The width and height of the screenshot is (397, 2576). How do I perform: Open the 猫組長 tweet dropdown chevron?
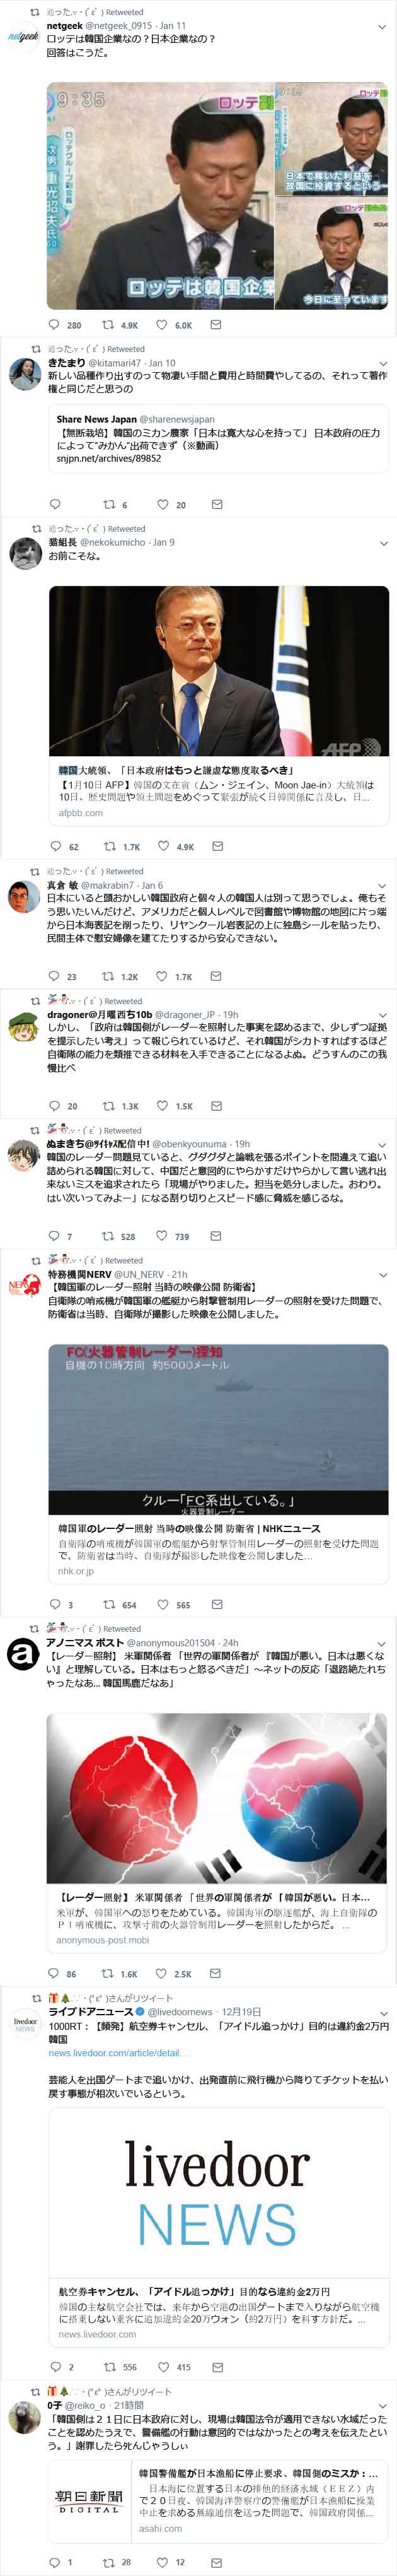[383, 543]
